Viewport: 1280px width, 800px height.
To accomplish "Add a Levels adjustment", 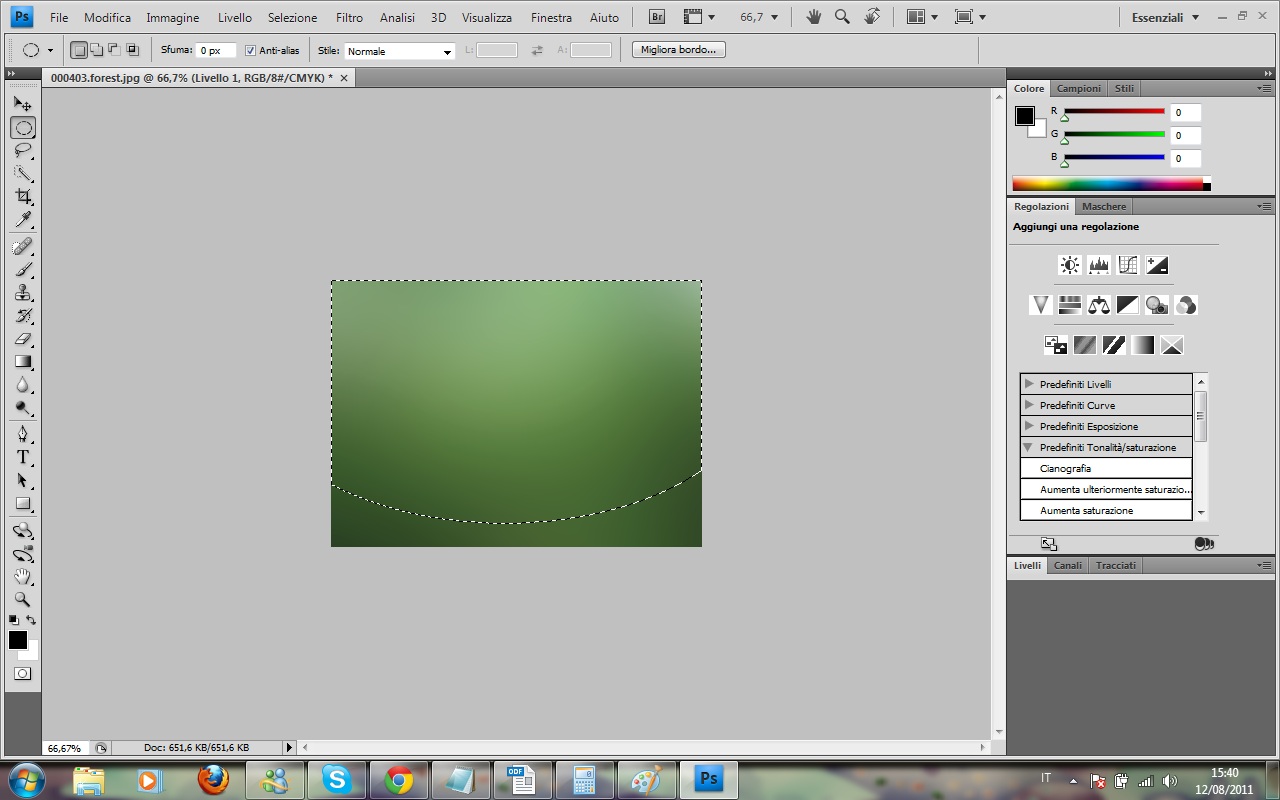I will [x=1097, y=265].
